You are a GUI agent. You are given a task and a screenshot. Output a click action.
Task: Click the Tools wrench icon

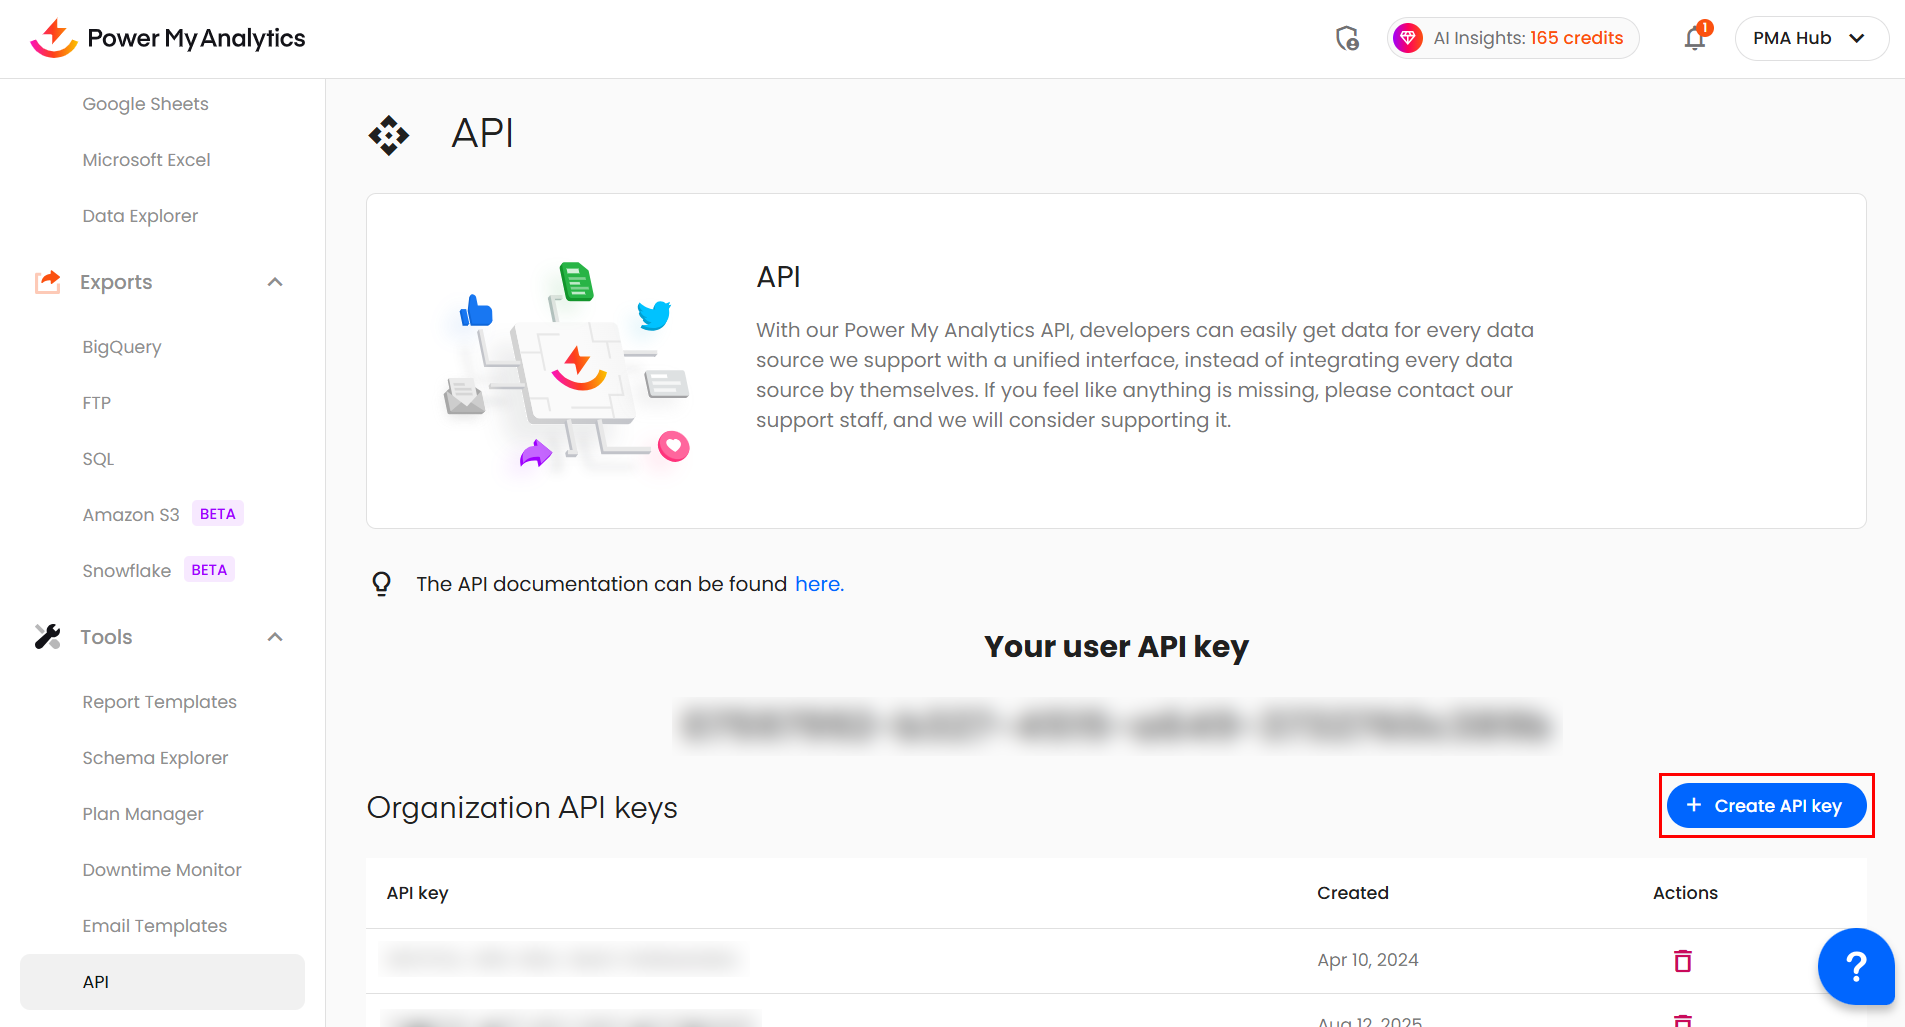tap(47, 637)
